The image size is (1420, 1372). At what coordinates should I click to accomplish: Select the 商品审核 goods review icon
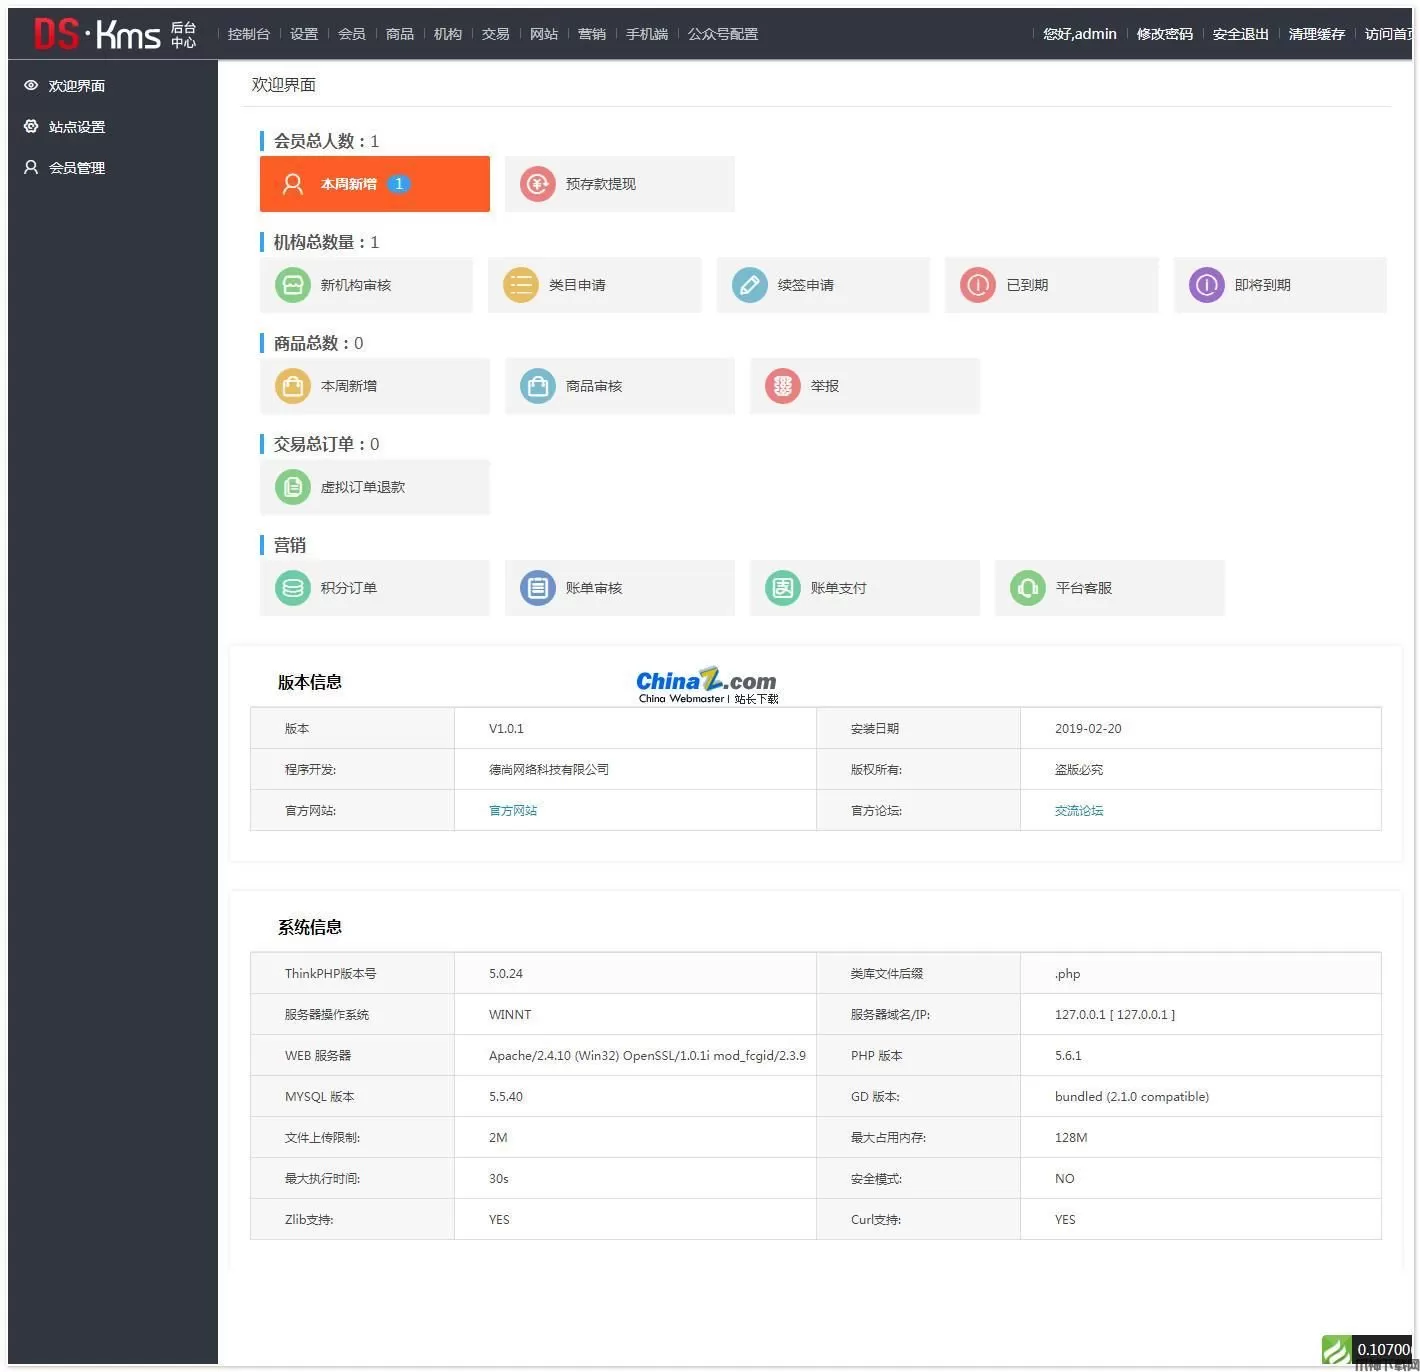[x=537, y=386]
